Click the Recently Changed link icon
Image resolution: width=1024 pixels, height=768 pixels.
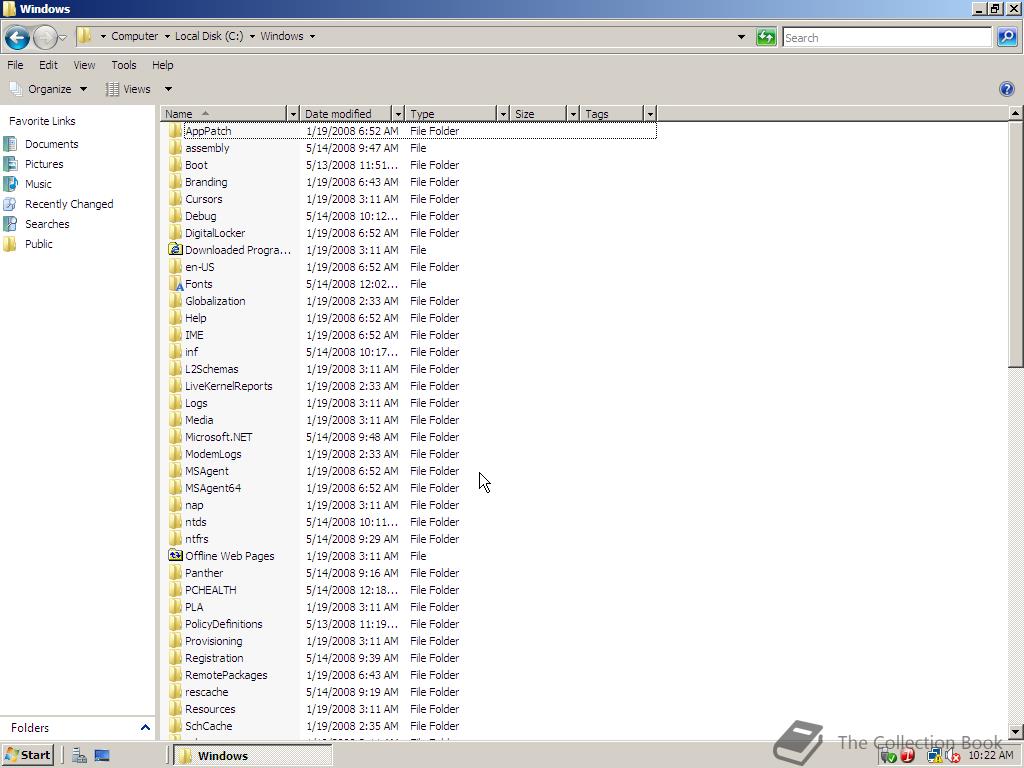[x=10, y=204]
